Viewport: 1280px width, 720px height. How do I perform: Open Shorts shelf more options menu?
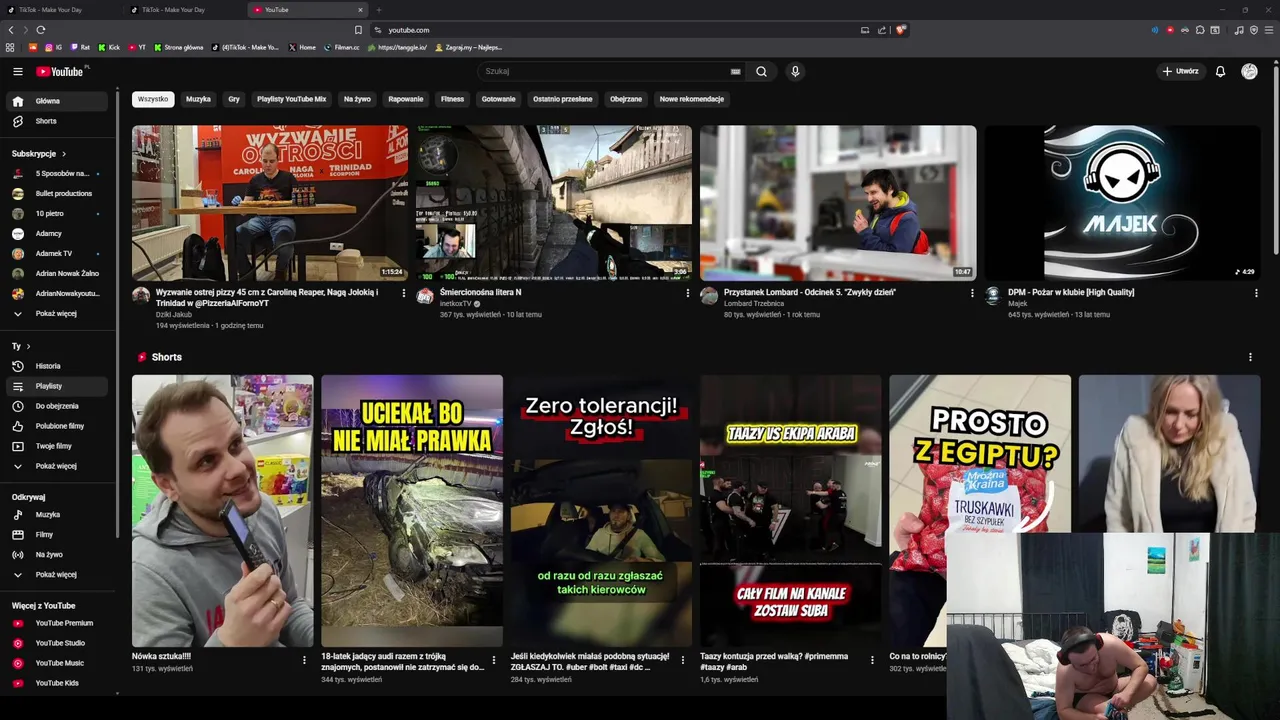pyautogui.click(x=1250, y=357)
